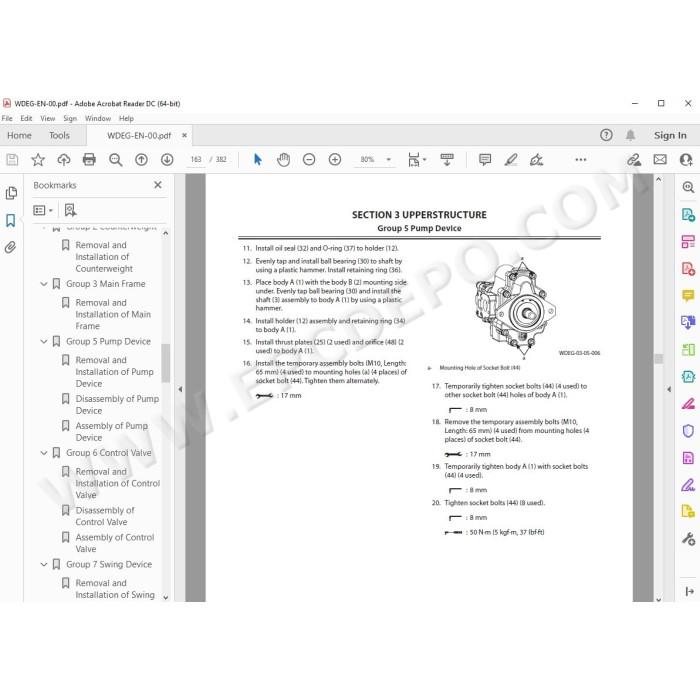Open the Help menu
Viewport: 700px width, 700px height.
[126, 118]
